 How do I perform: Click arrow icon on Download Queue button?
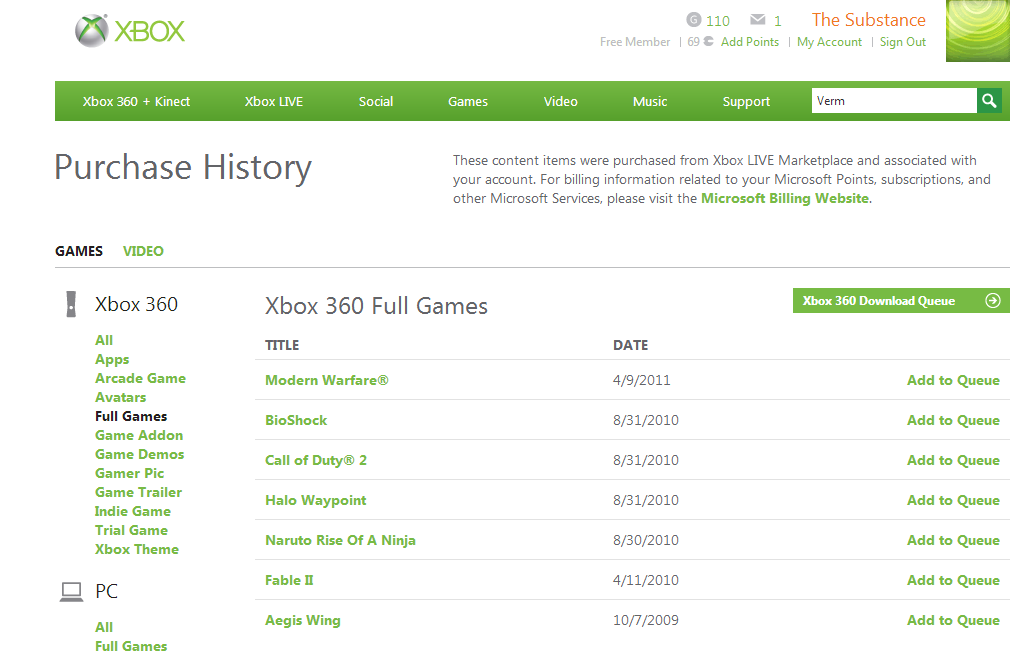pos(993,300)
